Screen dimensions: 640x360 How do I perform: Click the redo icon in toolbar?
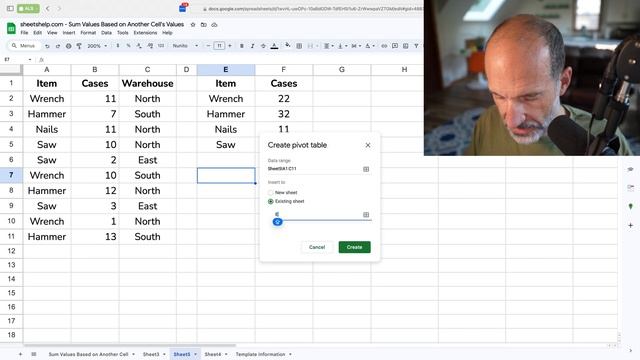58,46
